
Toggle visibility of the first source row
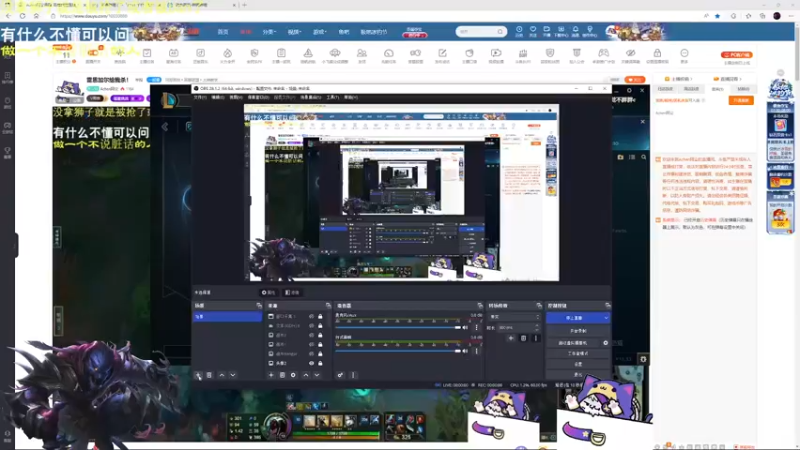click(x=311, y=316)
